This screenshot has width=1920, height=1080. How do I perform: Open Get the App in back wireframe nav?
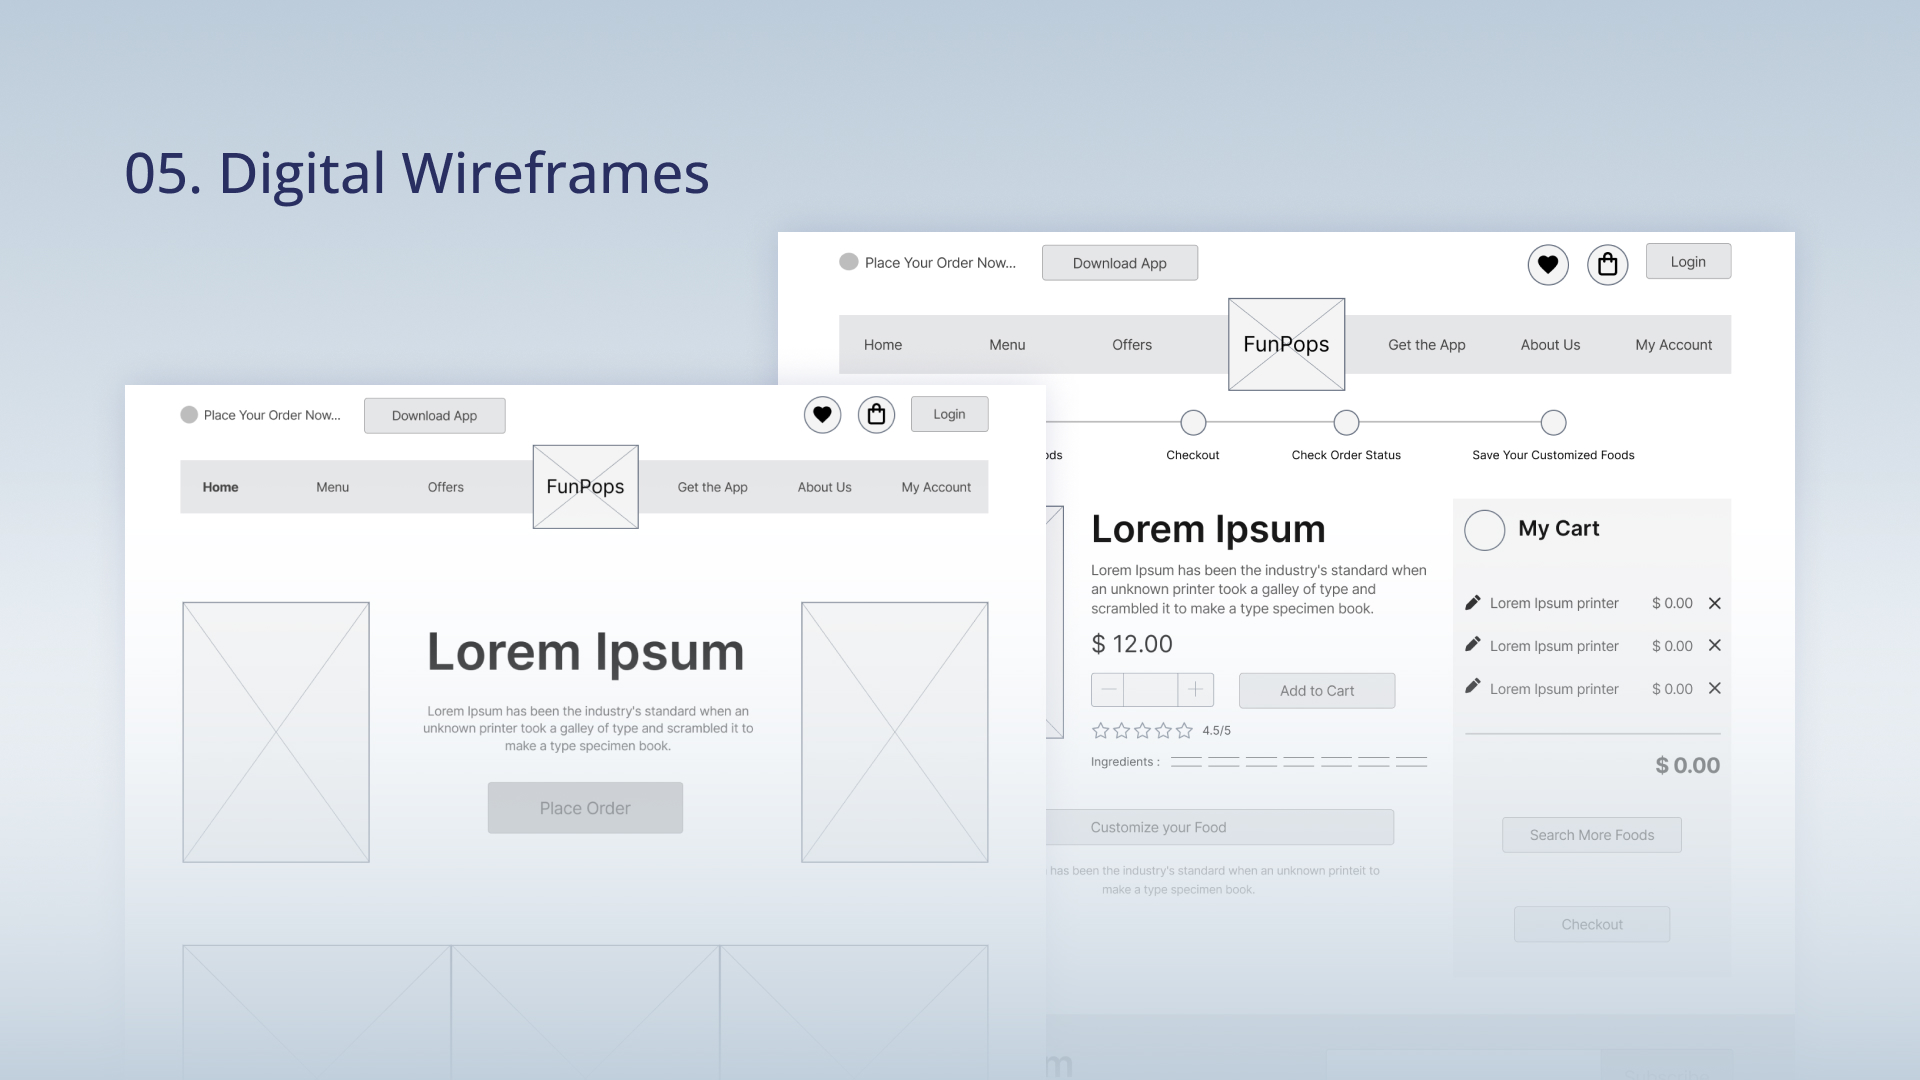[x=1427, y=345]
